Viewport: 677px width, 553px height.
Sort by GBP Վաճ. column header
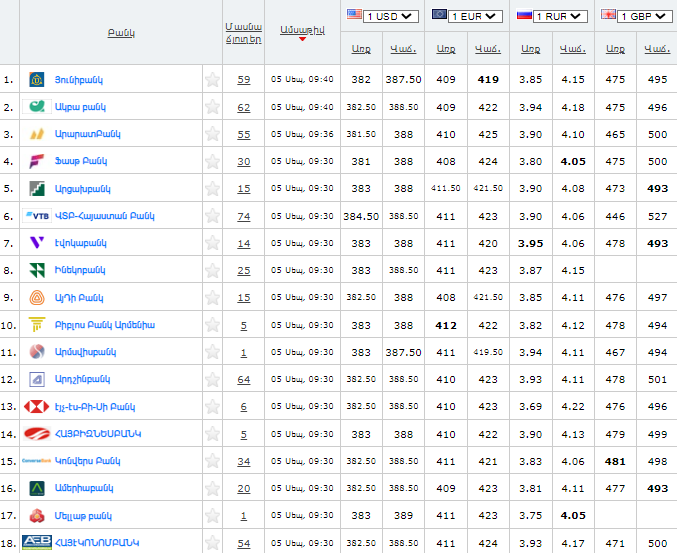coord(657,49)
